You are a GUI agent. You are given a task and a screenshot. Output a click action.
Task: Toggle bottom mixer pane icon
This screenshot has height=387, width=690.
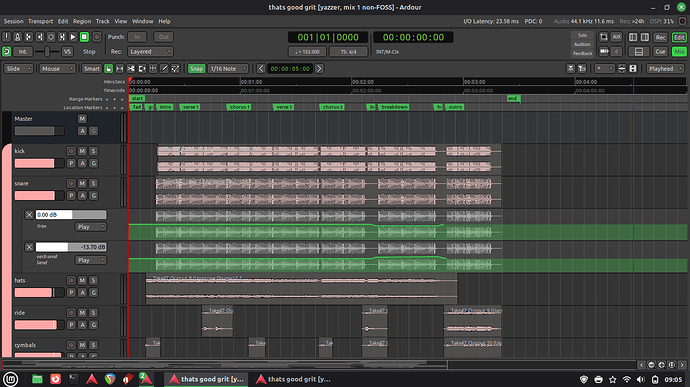point(639,52)
